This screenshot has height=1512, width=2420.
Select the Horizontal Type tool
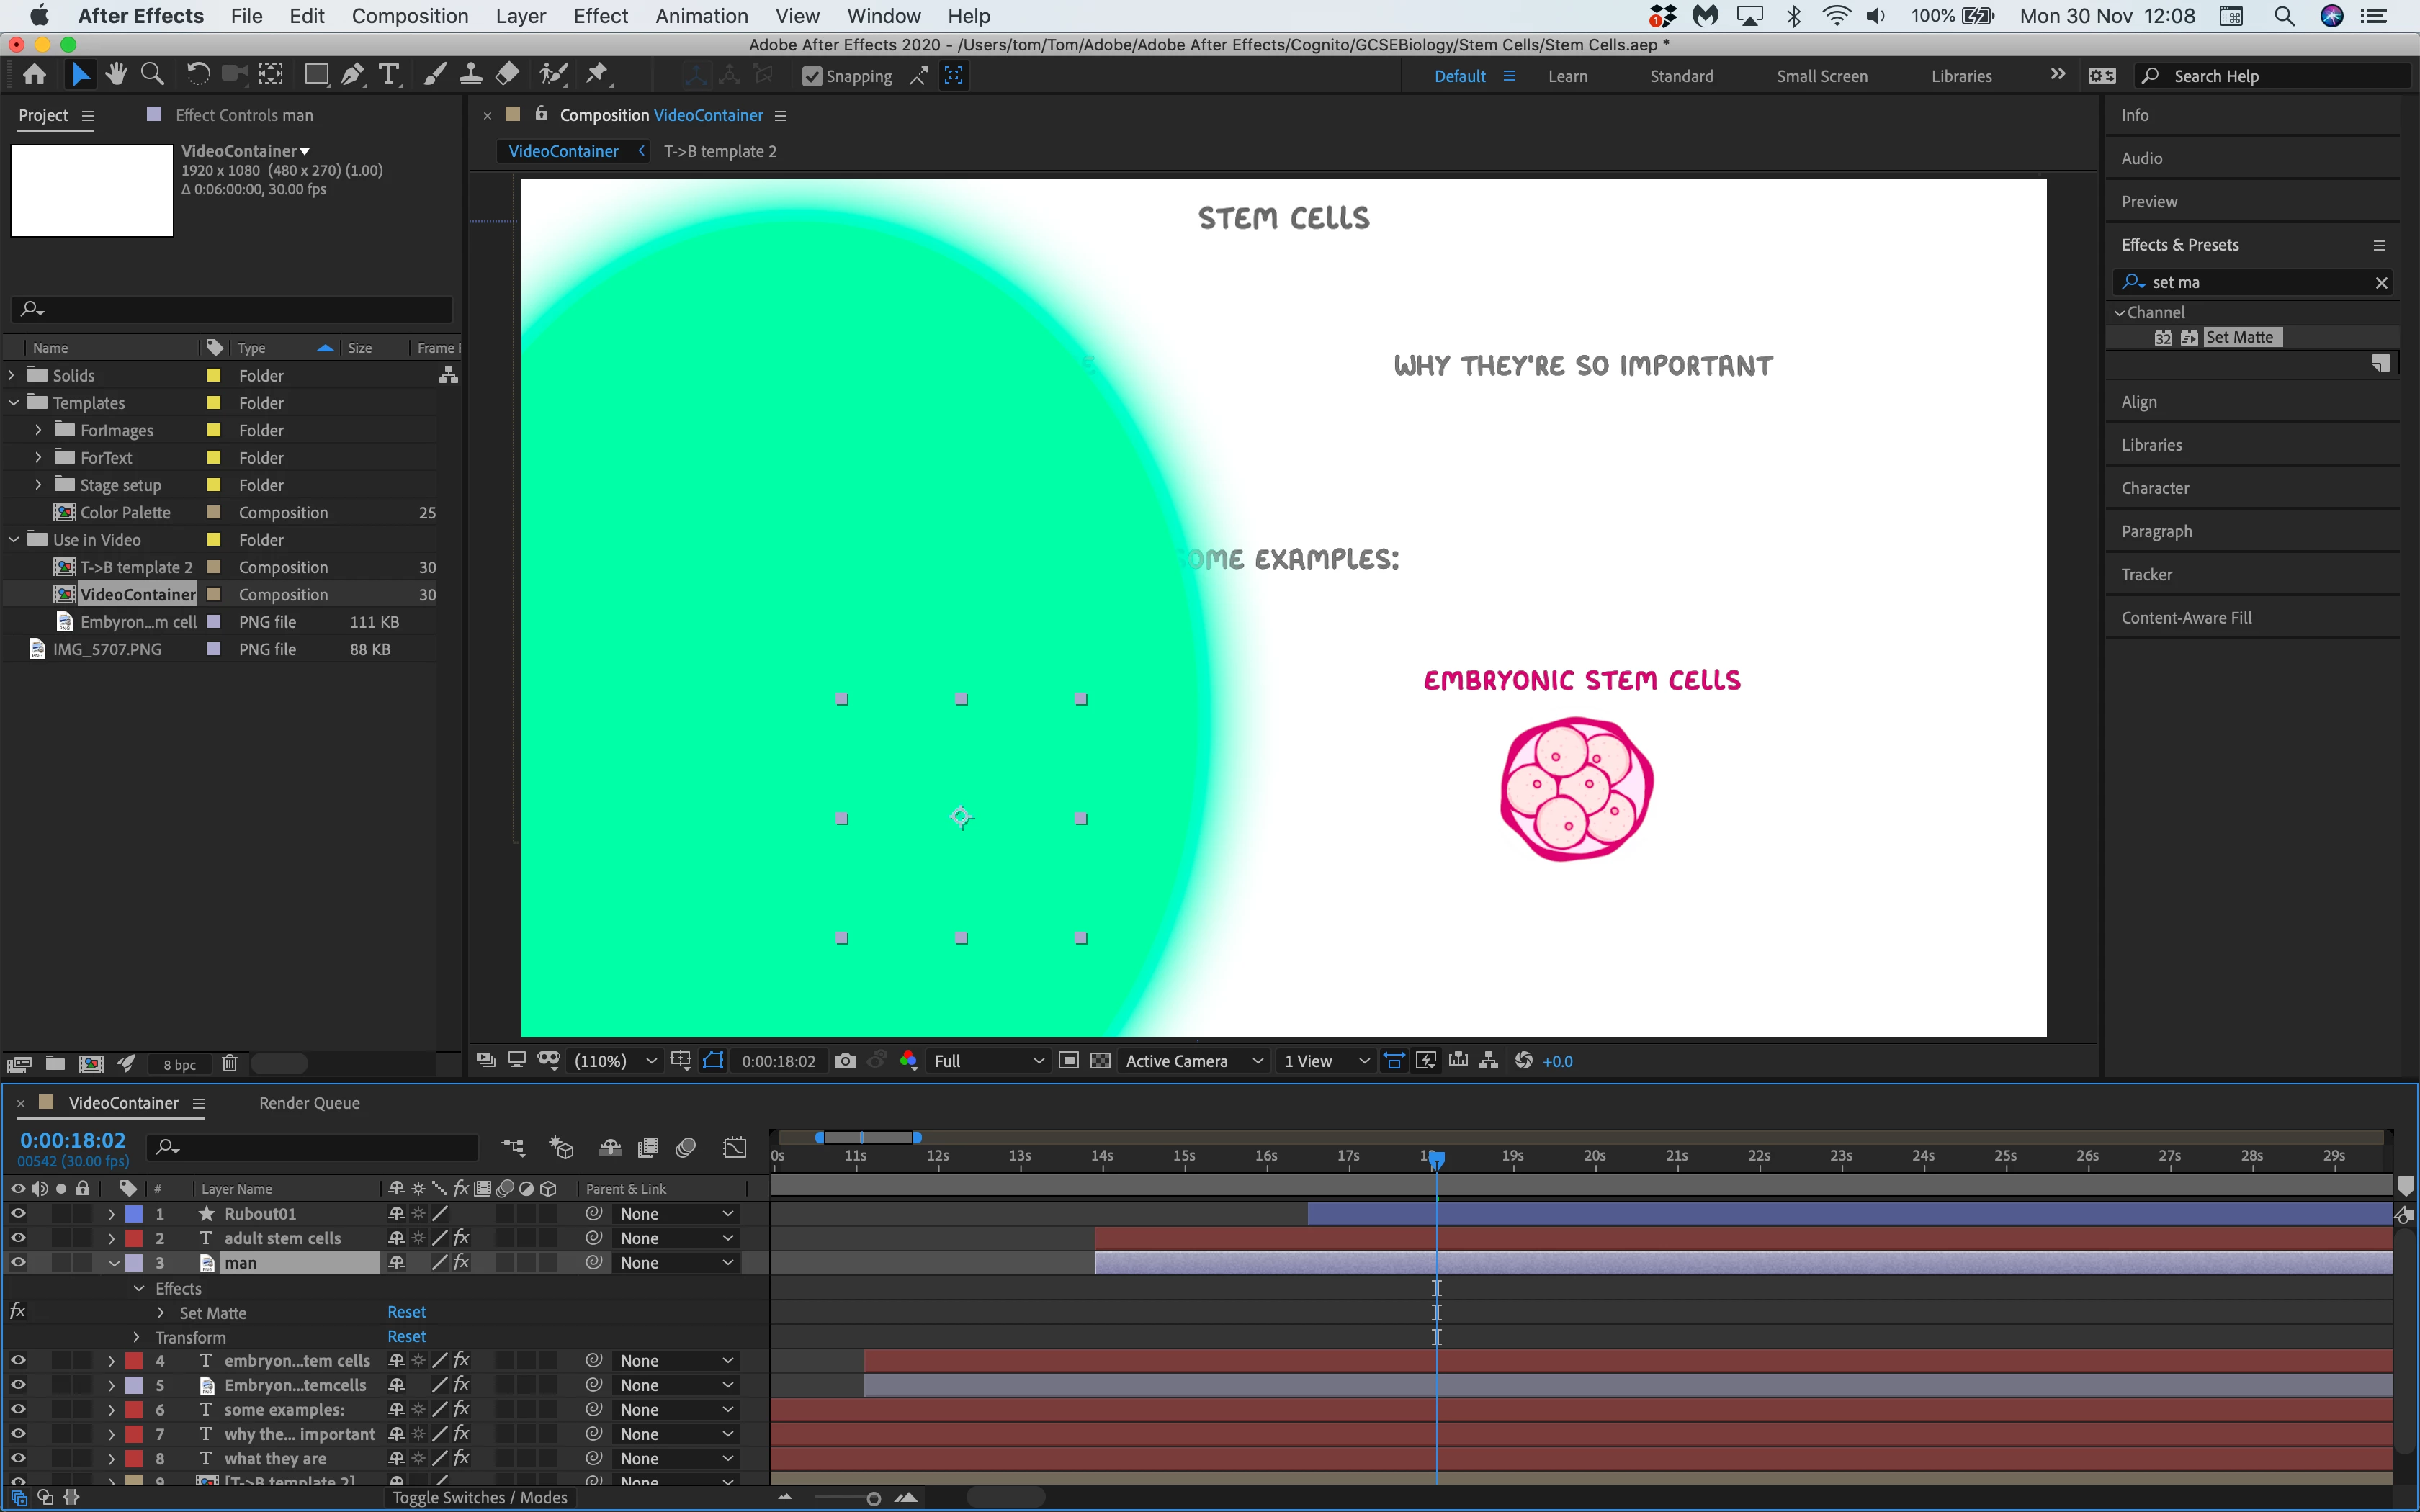389,75
